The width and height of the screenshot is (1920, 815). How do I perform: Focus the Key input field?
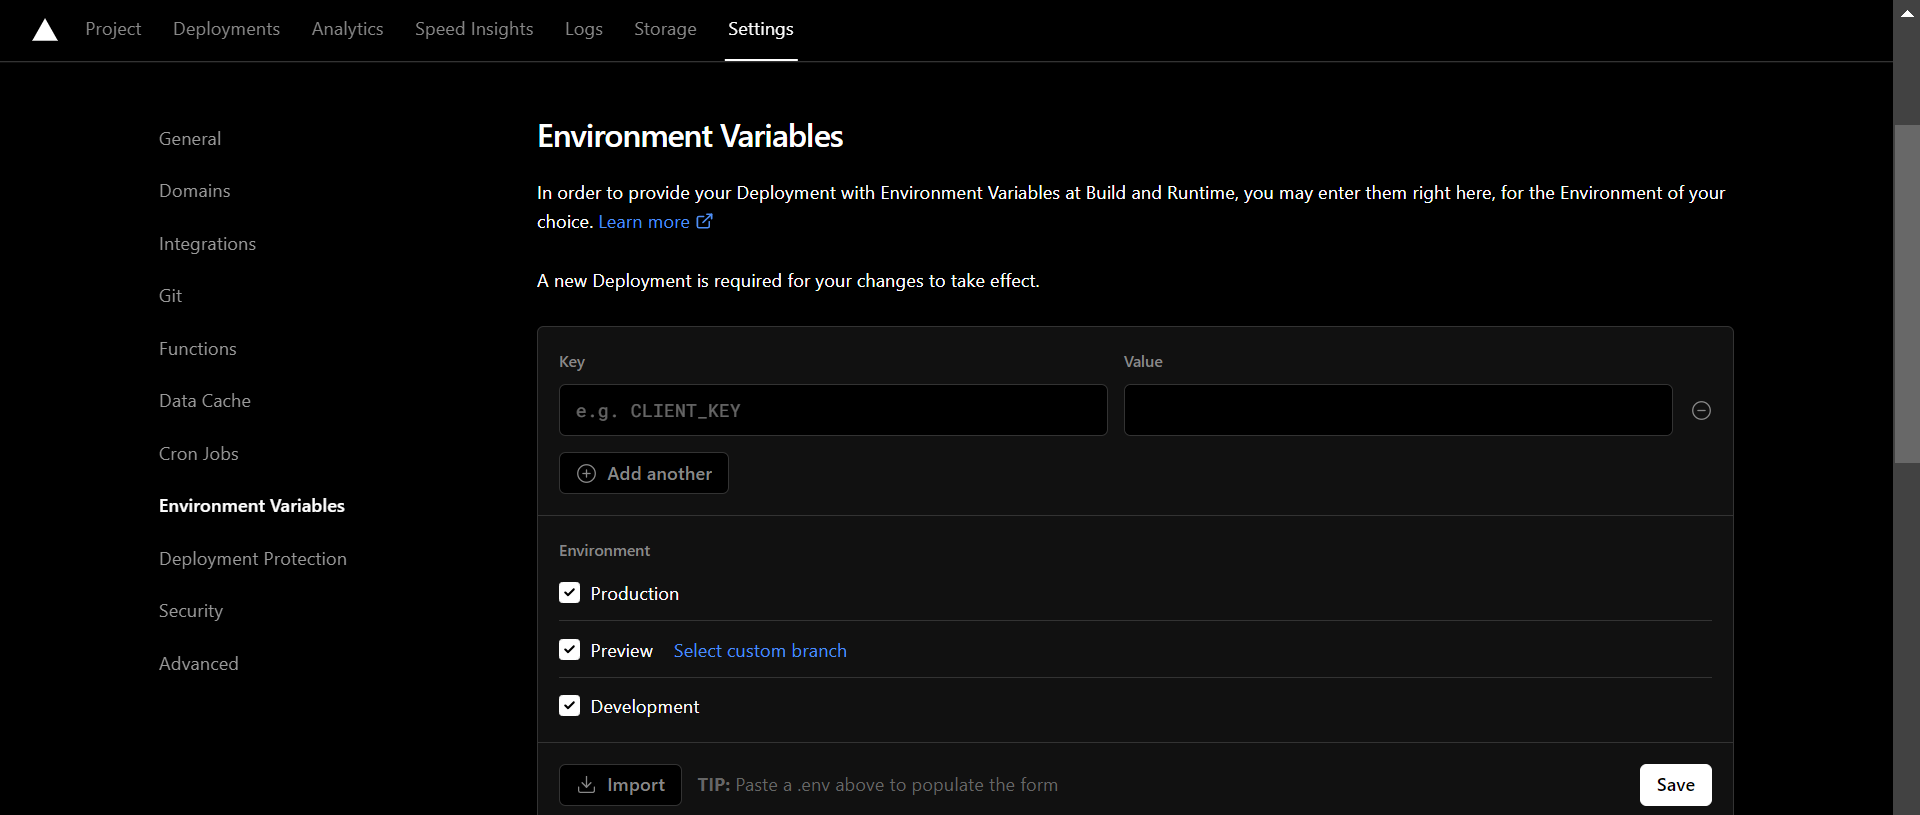(833, 411)
